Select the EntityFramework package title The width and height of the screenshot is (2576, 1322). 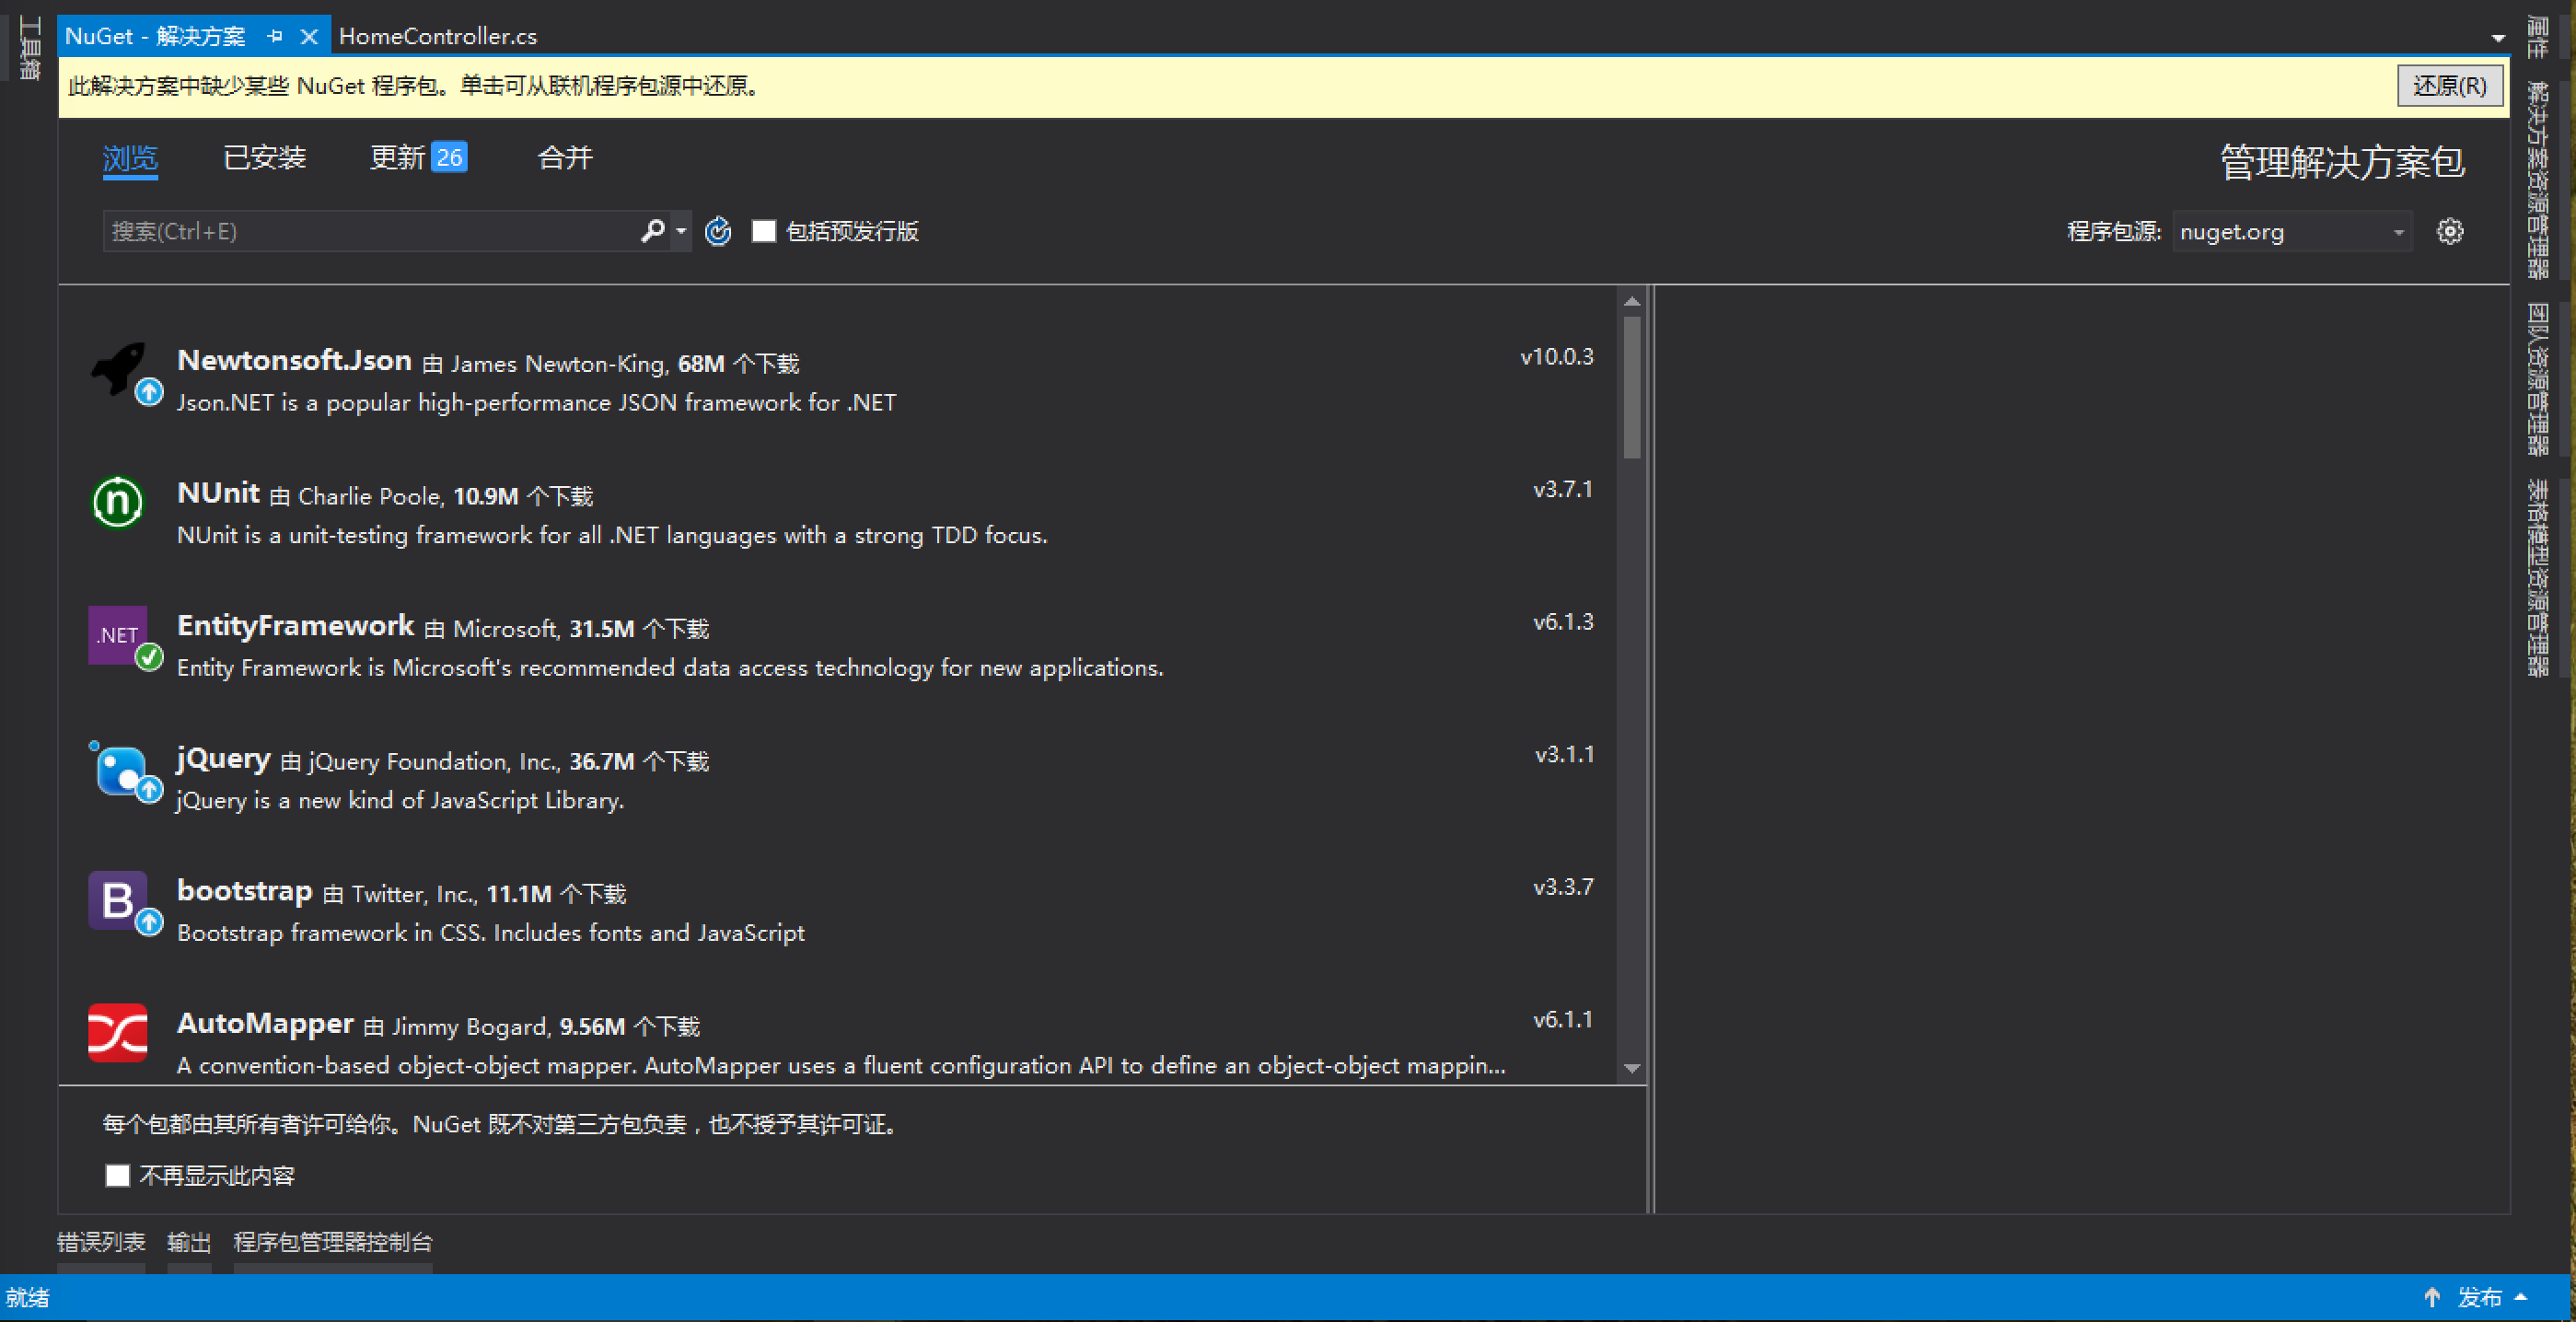295,626
